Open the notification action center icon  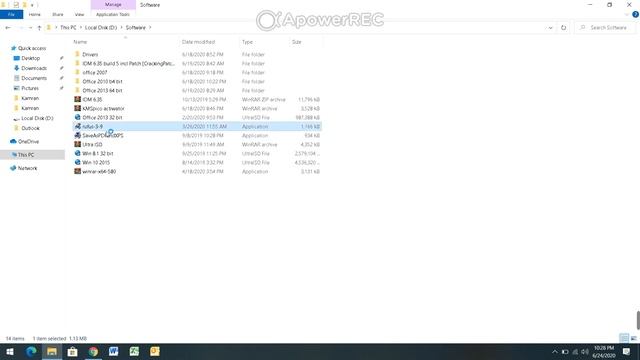pos(626,351)
